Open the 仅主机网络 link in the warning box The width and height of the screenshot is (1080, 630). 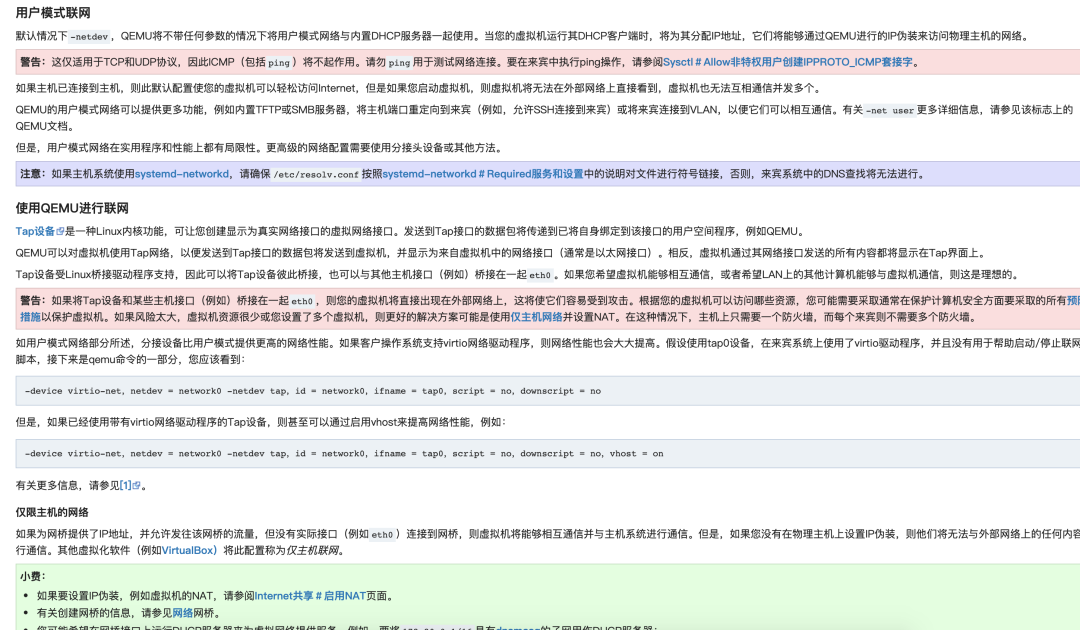(537, 317)
